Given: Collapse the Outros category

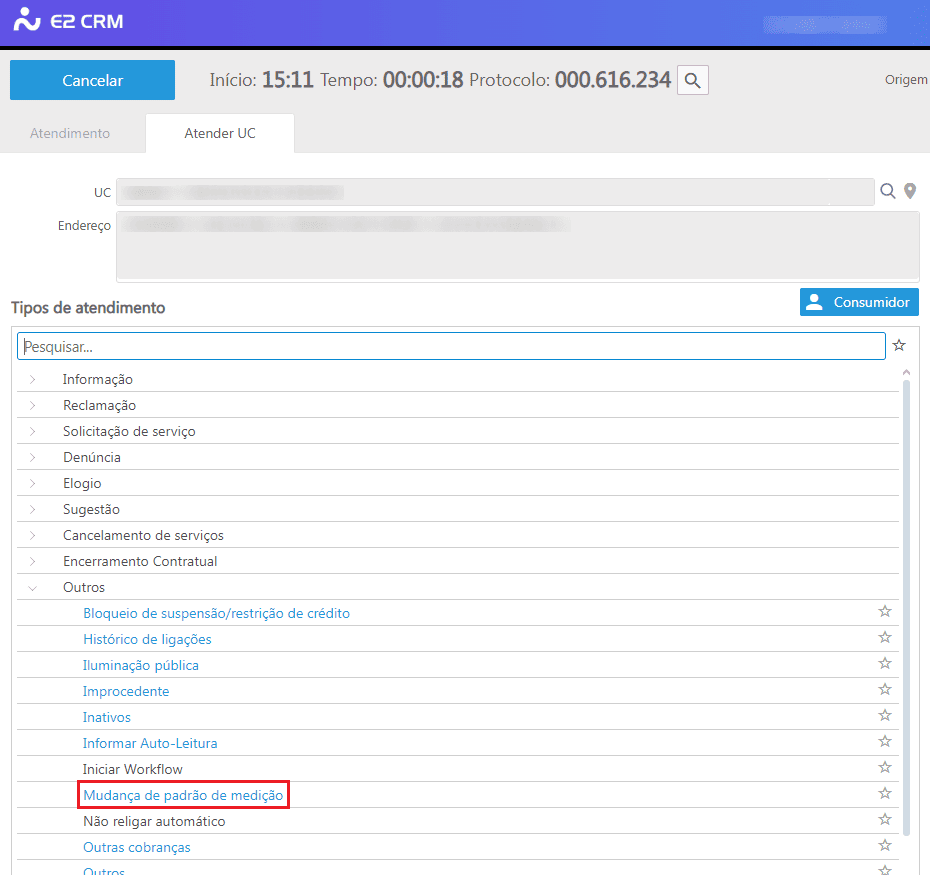Looking at the screenshot, I should (x=33, y=587).
